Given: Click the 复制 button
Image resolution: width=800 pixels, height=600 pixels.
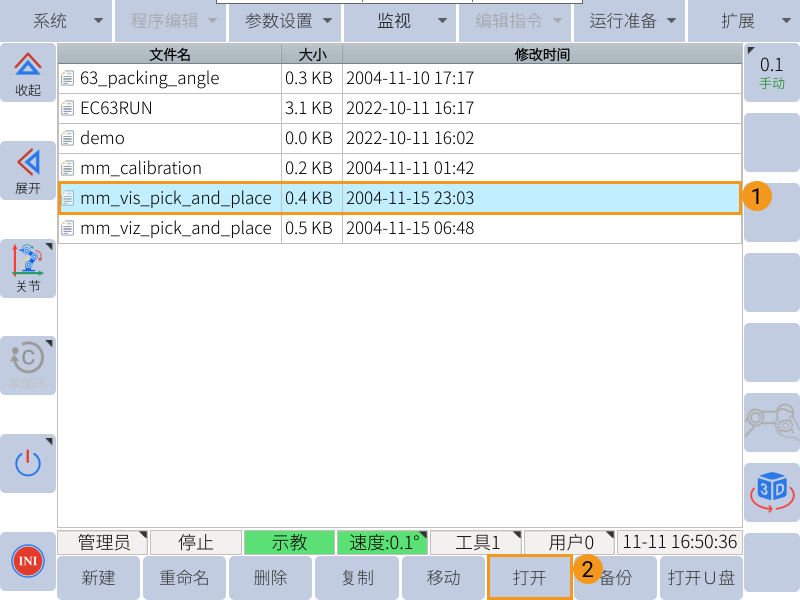Looking at the screenshot, I should point(357,578).
